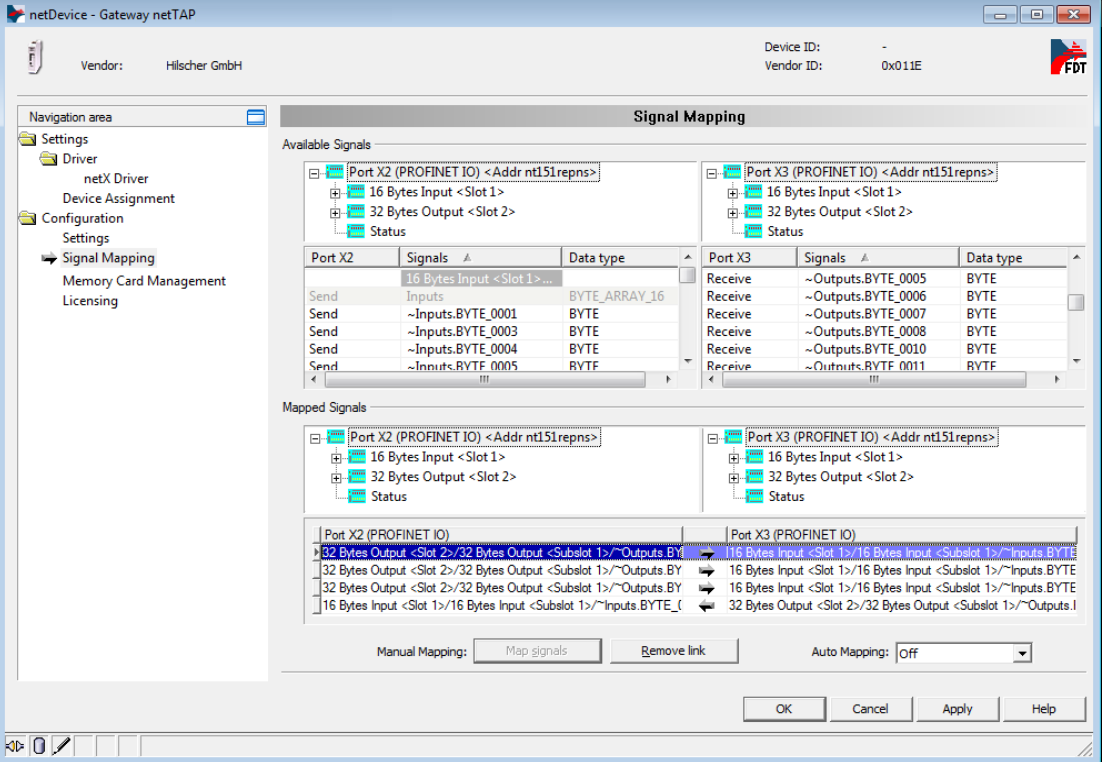Image resolution: width=1103 pixels, height=762 pixels.
Task: Select ~Outputs.BYTE_0007 signal row
Action: 885,314
